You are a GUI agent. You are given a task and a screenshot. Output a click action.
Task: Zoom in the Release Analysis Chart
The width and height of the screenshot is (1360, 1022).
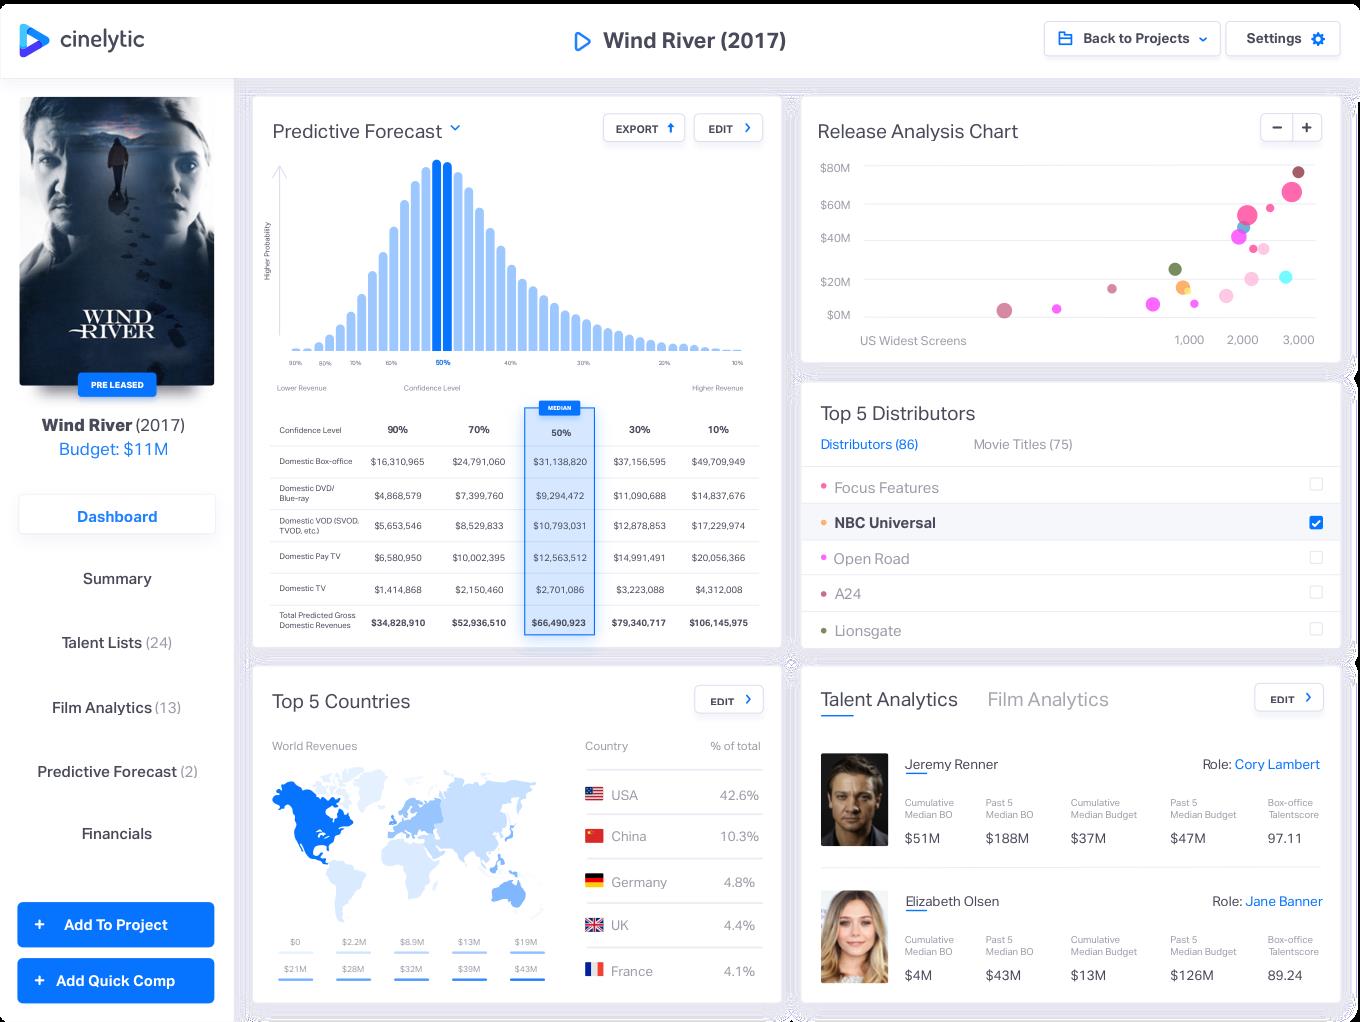click(1307, 128)
